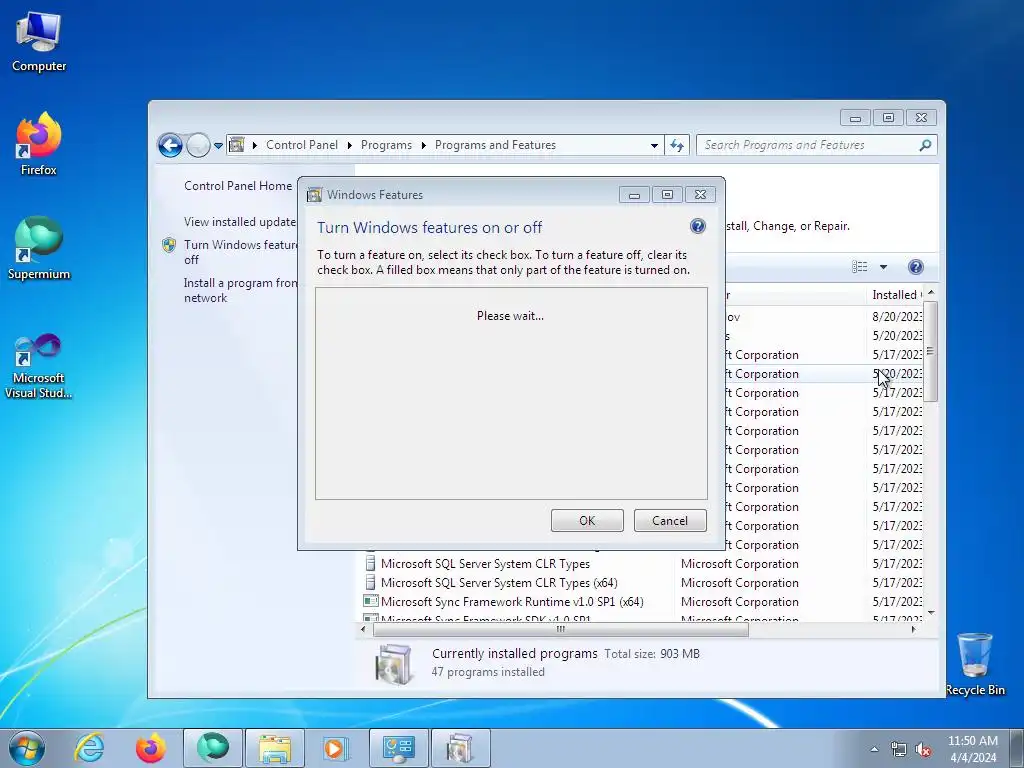
Task: Click Programs and Features breadcrumb item
Action: pyautogui.click(x=495, y=145)
